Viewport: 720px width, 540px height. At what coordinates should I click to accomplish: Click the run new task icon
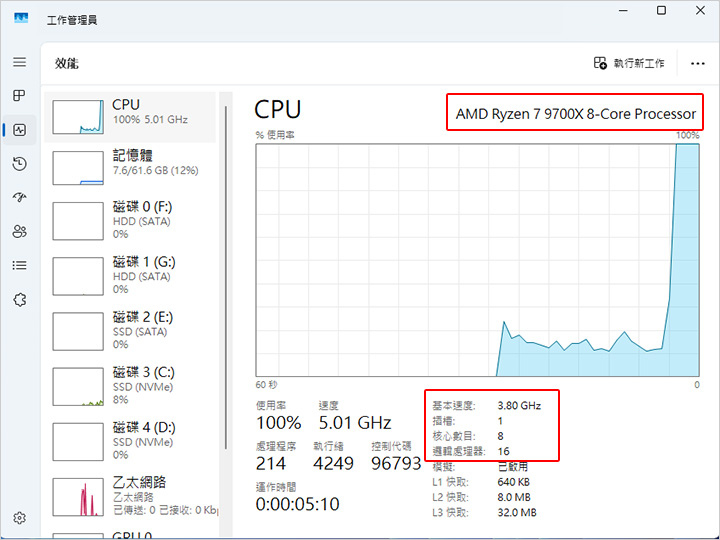click(x=600, y=63)
